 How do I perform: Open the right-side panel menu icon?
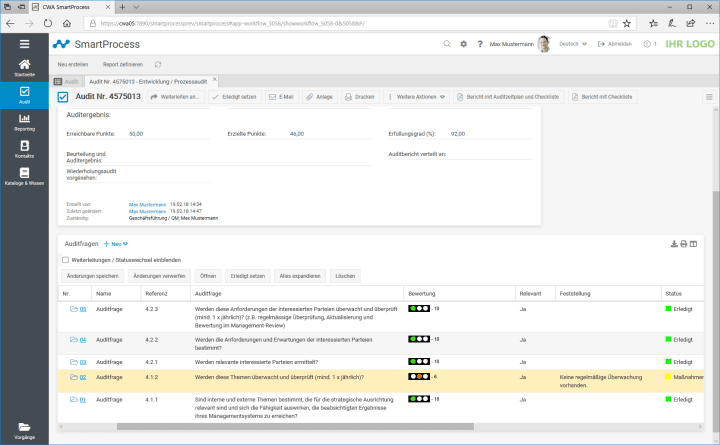[709, 97]
